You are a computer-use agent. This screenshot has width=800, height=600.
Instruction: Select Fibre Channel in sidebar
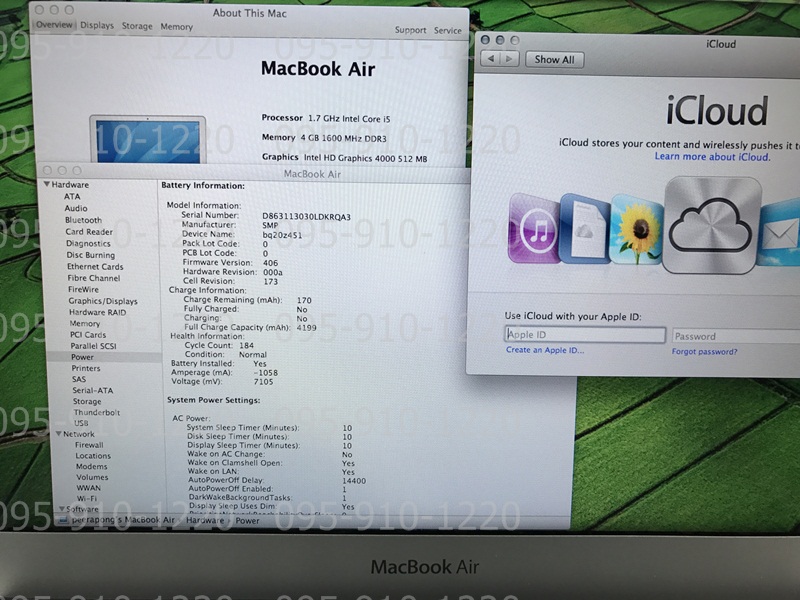pos(93,278)
